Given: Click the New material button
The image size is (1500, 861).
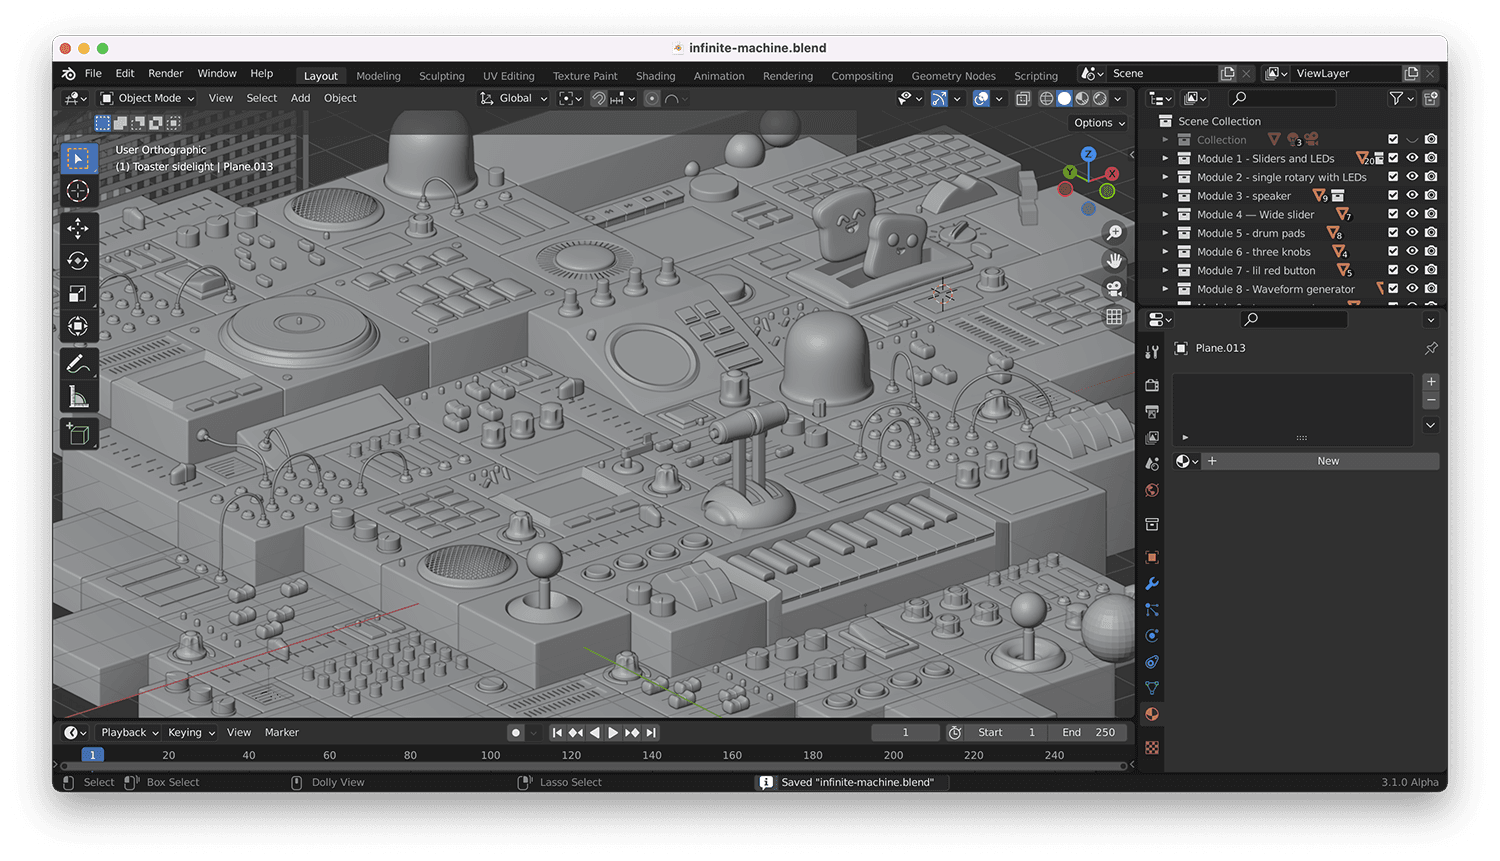Looking at the screenshot, I should point(1327,460).
